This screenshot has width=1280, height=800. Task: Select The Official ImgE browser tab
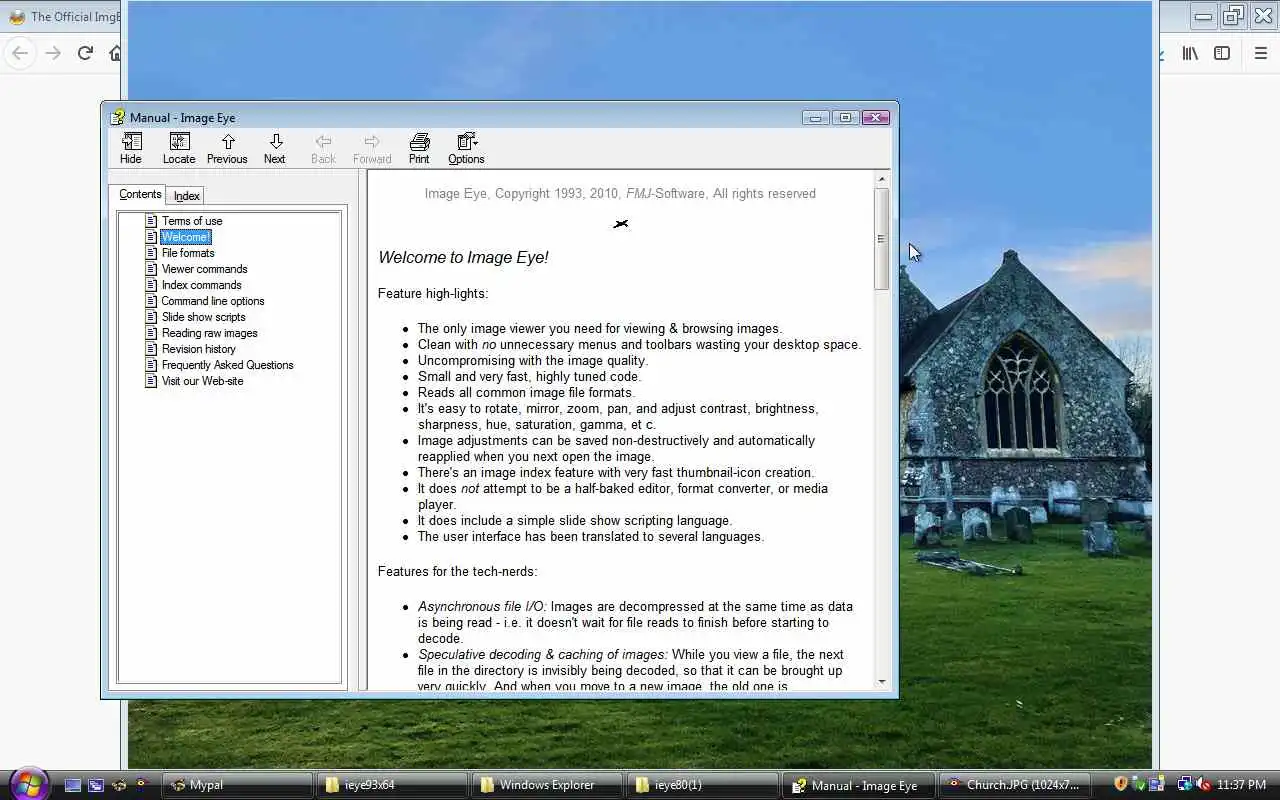[x=62, y=16]
